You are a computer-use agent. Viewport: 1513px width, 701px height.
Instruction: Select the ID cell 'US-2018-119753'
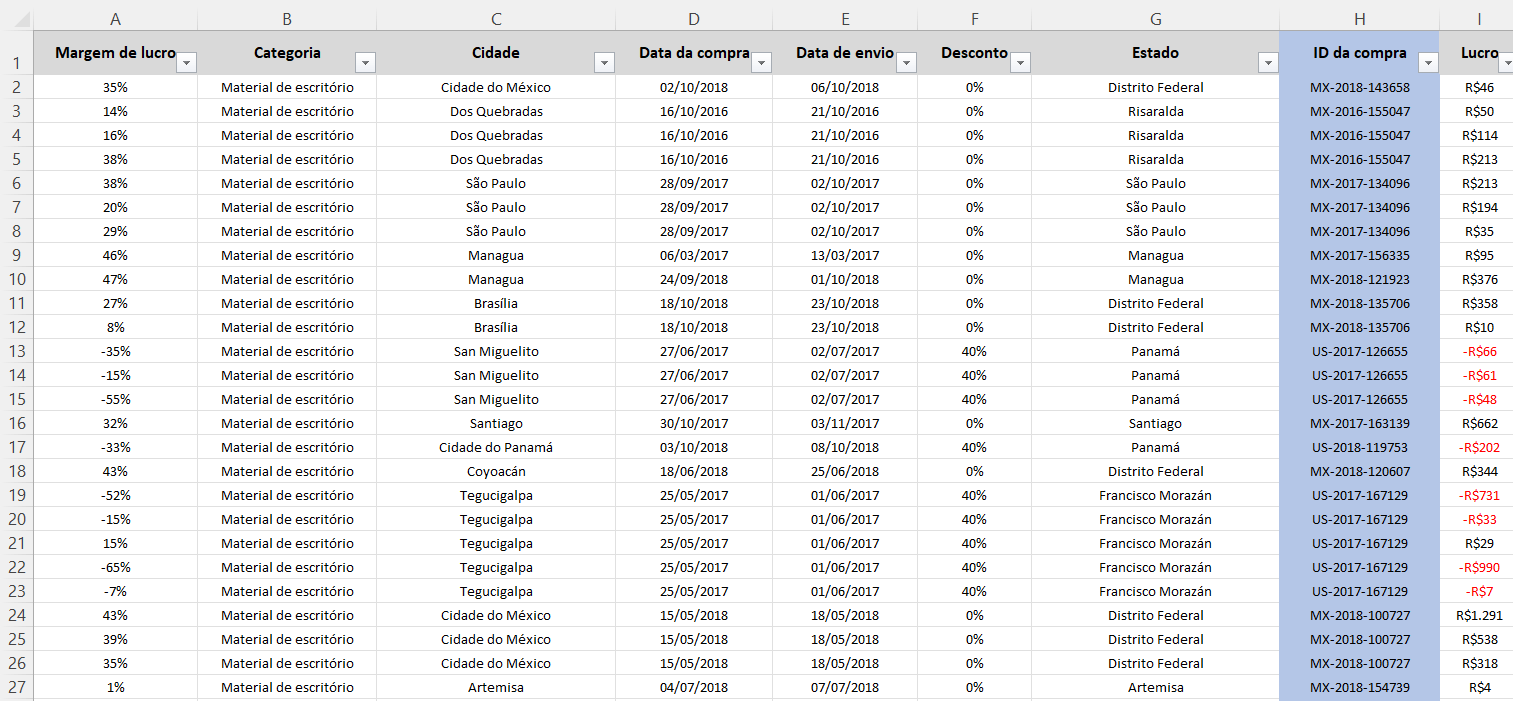click(1360, 447)
